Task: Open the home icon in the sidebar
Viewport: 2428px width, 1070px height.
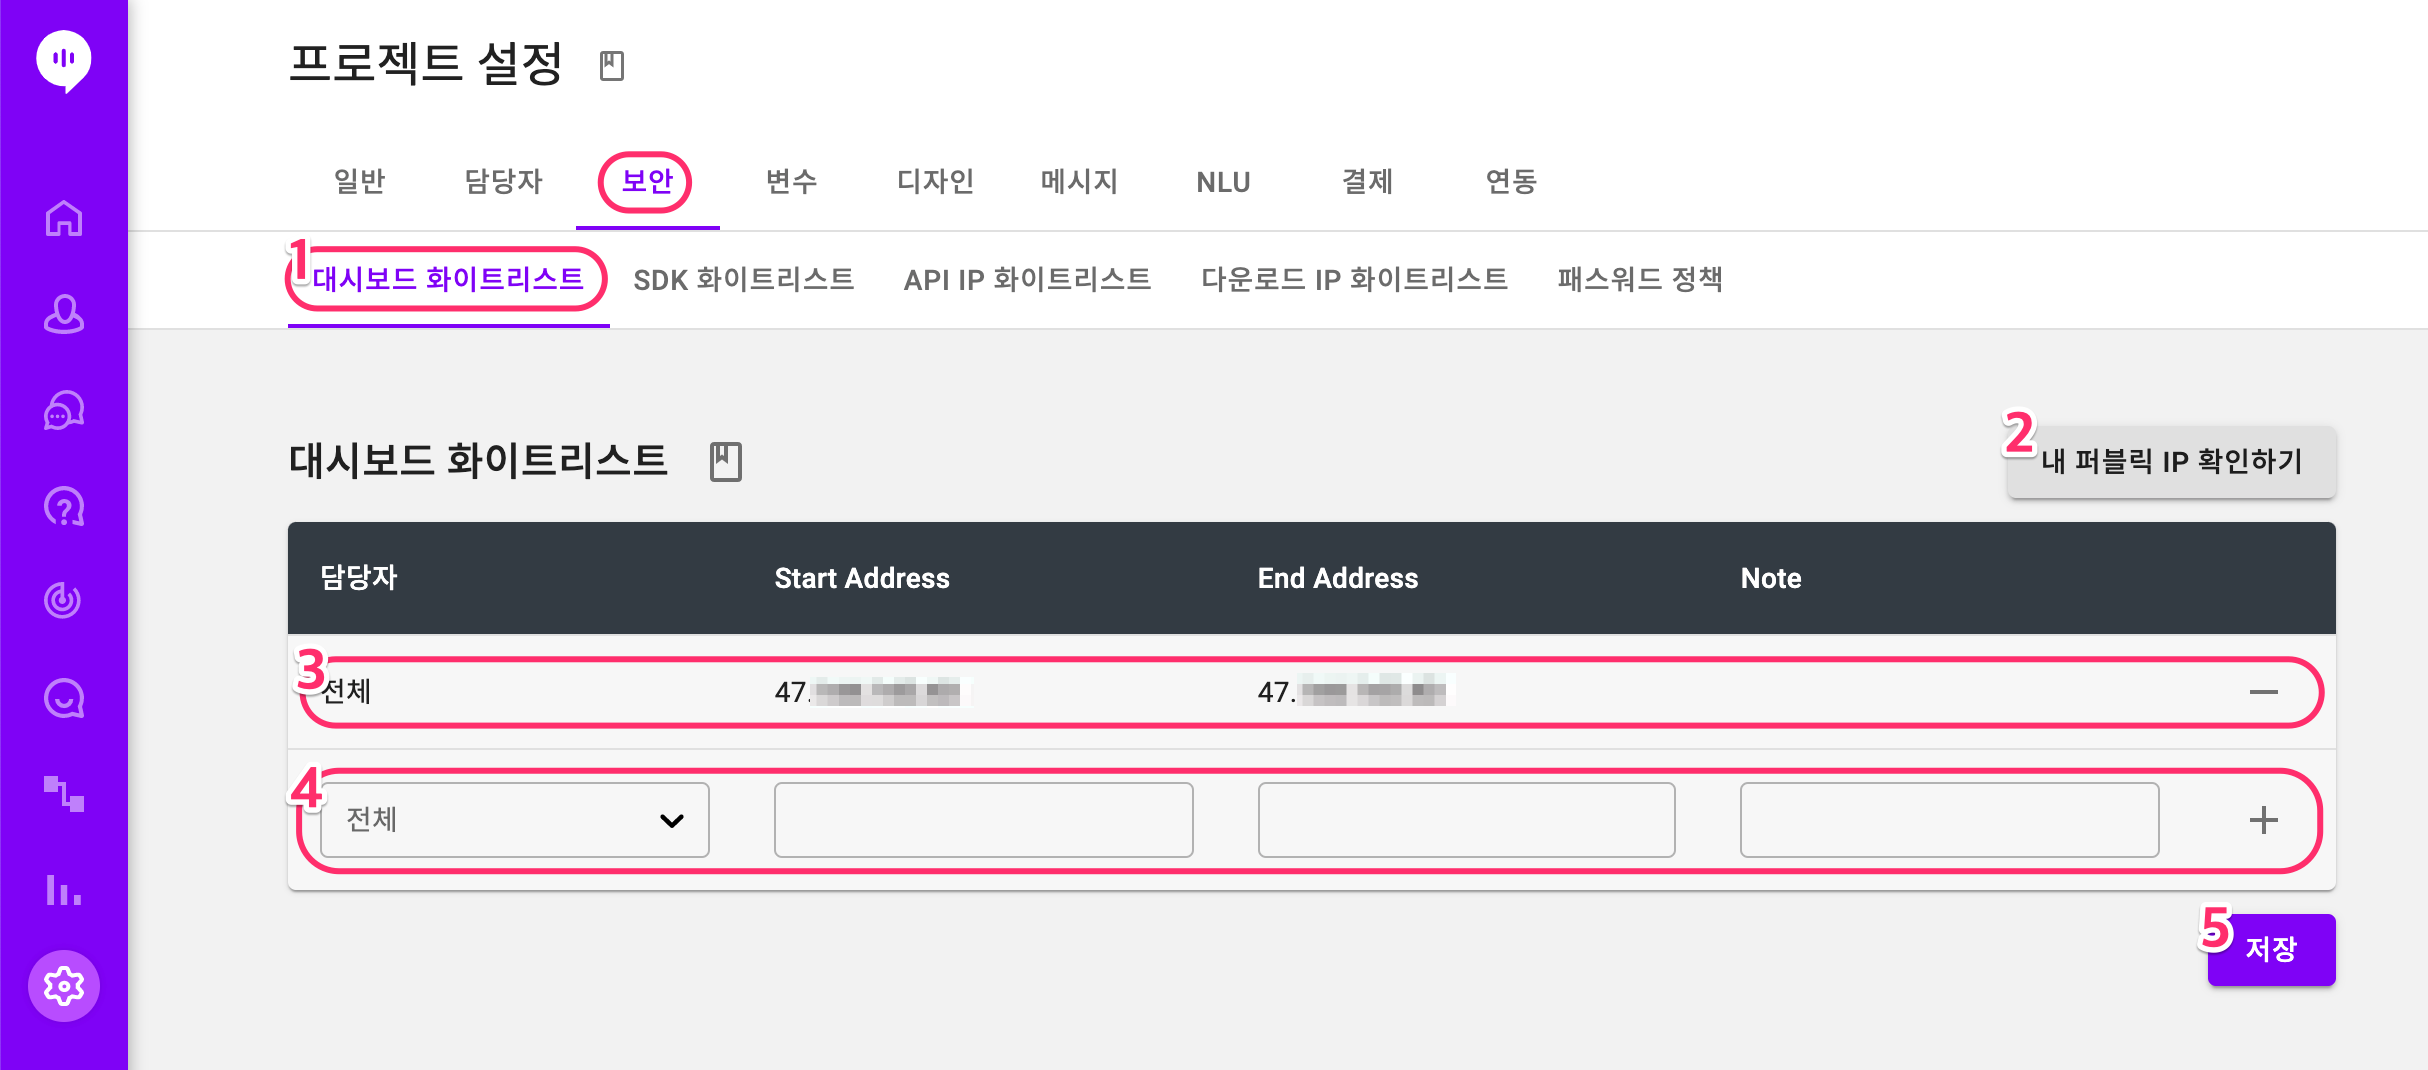Action: (64, 218)
